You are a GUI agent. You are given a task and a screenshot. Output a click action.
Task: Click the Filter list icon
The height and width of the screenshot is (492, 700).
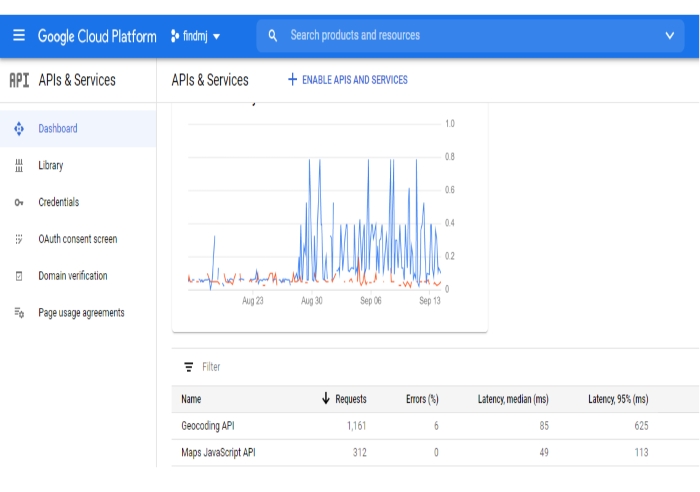[x=189, y=367]
